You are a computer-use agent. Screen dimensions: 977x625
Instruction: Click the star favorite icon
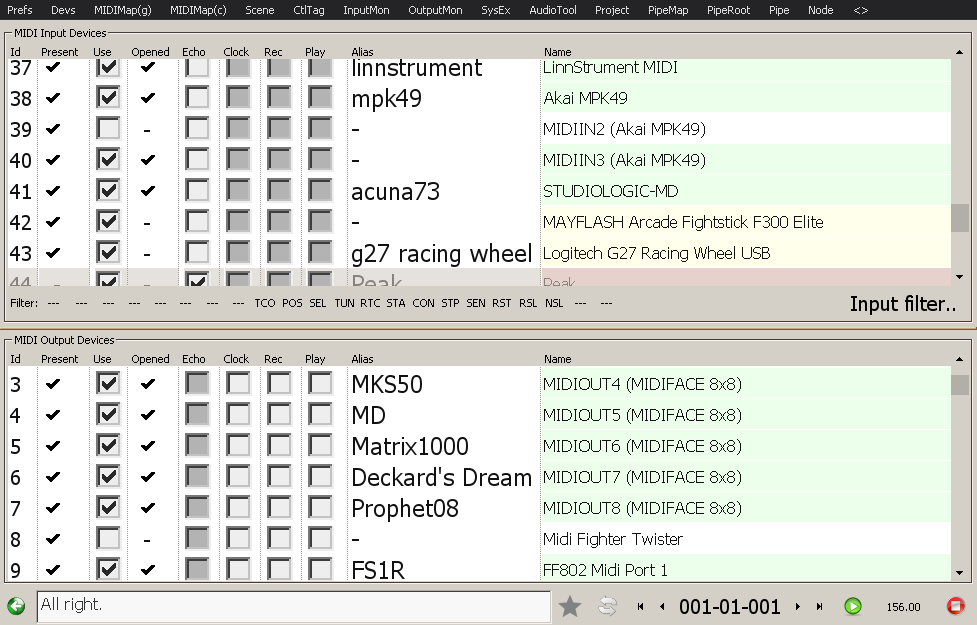click(x=570, y=606)
